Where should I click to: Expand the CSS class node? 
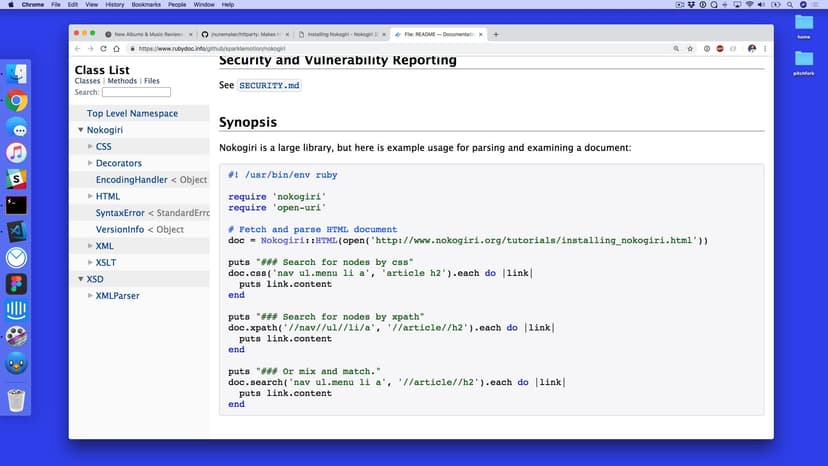tap(90, 147)
